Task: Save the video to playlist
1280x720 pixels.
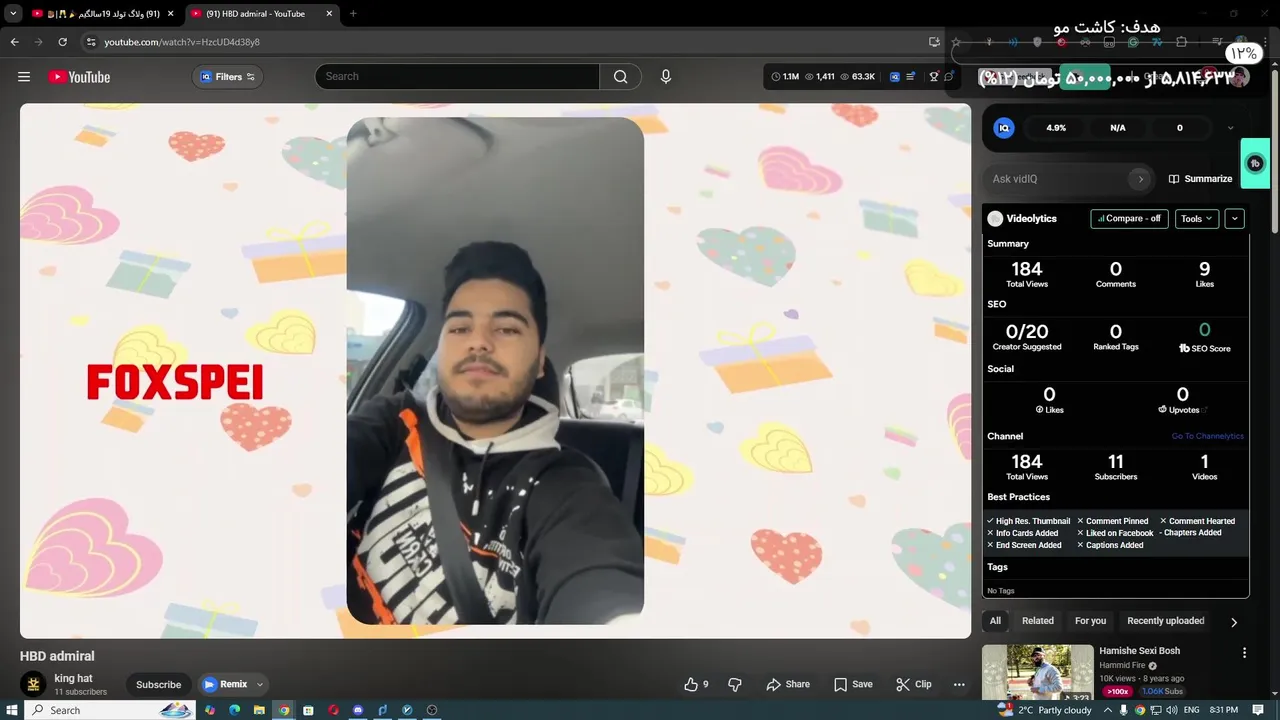Action: pyautogui.click(x=853, y=684)
